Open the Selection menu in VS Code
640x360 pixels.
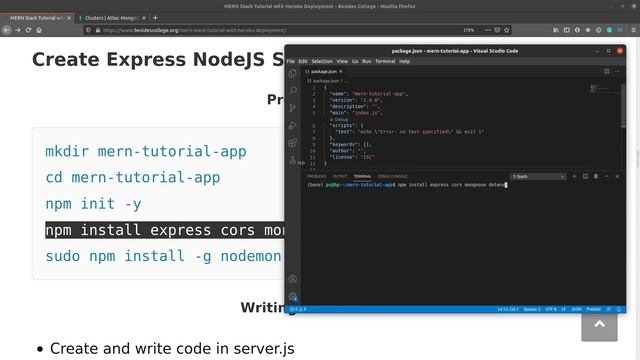(322, 61)
